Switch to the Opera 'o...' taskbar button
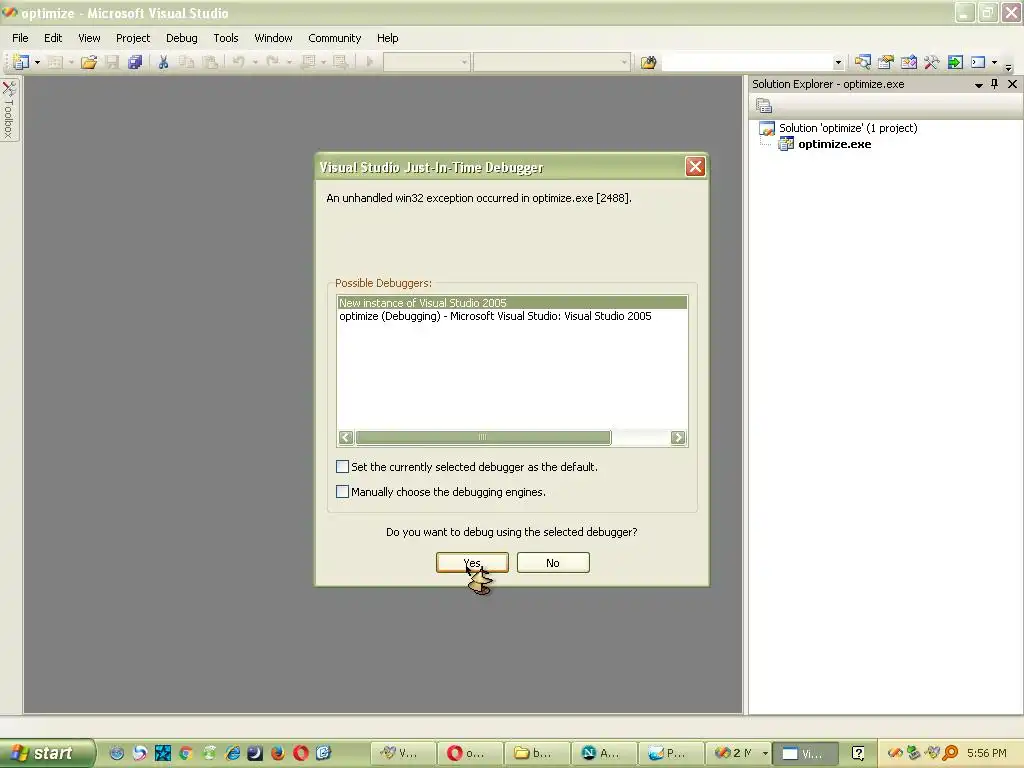The image size is (1024, 768). [469, 754]
